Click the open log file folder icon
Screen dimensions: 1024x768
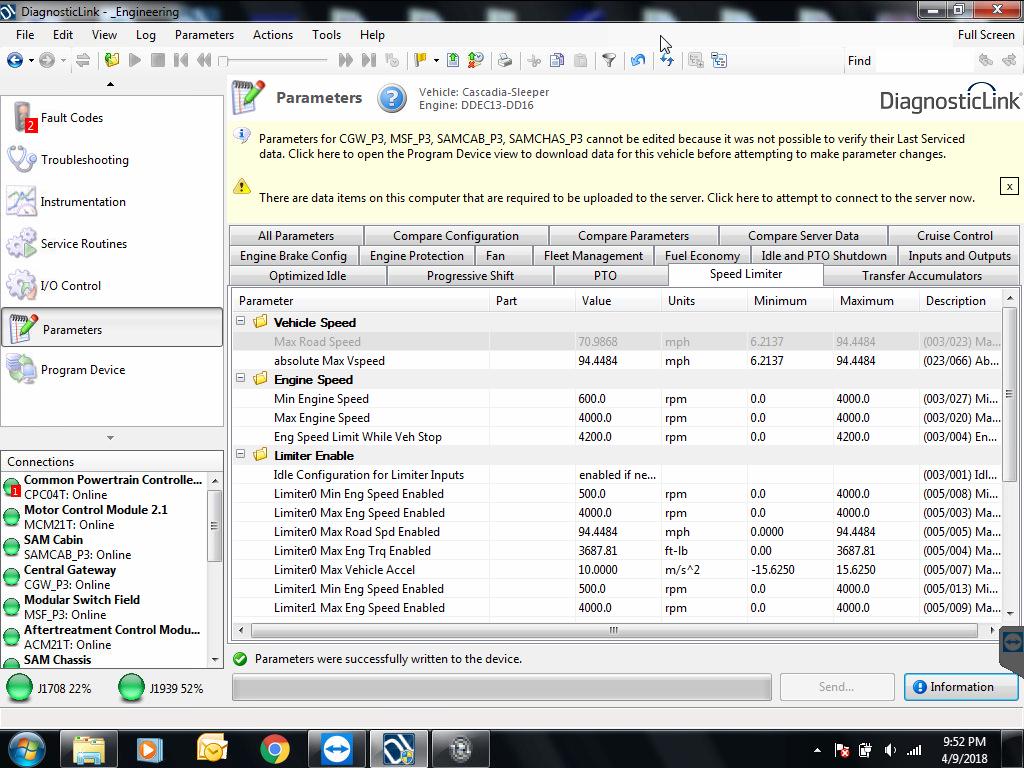click(x=112, y=61)
